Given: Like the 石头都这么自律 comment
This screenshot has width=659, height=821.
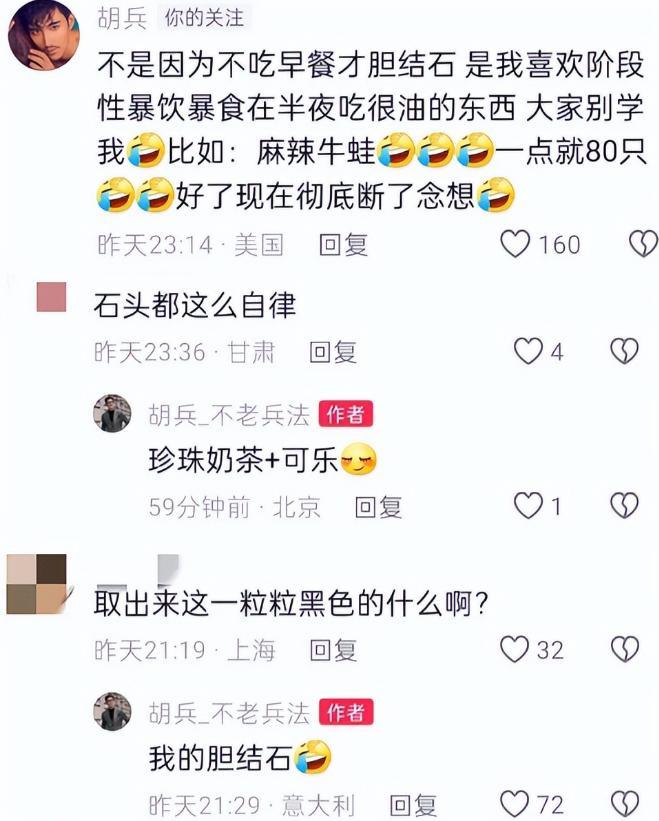Looking at the screenshot, I should (x=528, y=351).
